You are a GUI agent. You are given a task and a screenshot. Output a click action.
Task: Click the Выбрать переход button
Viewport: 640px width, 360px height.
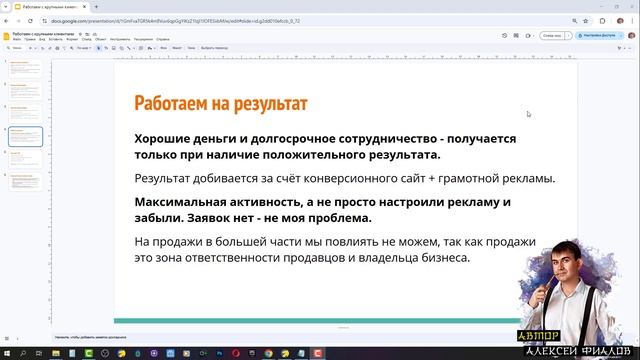(213, 48)
